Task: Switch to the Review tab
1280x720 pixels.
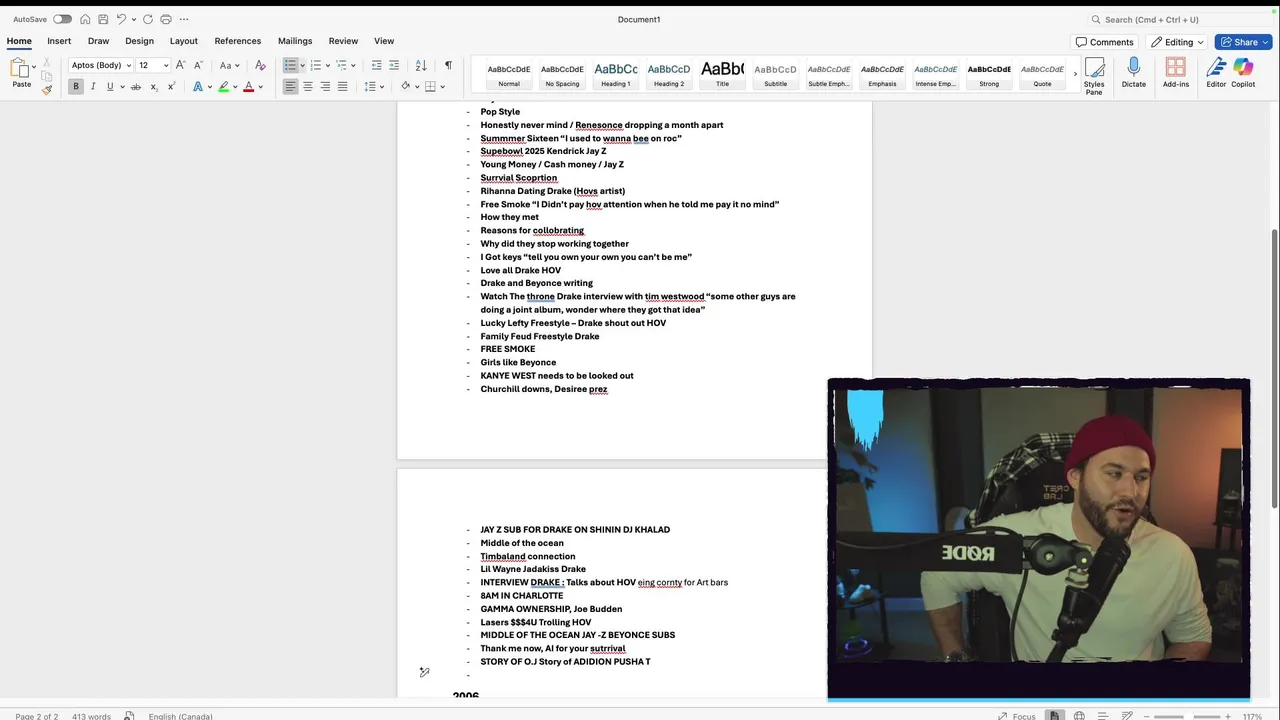Action: point(343,41)
